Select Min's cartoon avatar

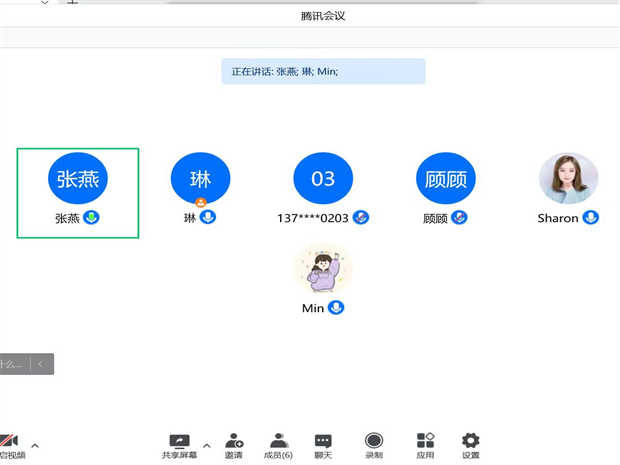point(323,269)
